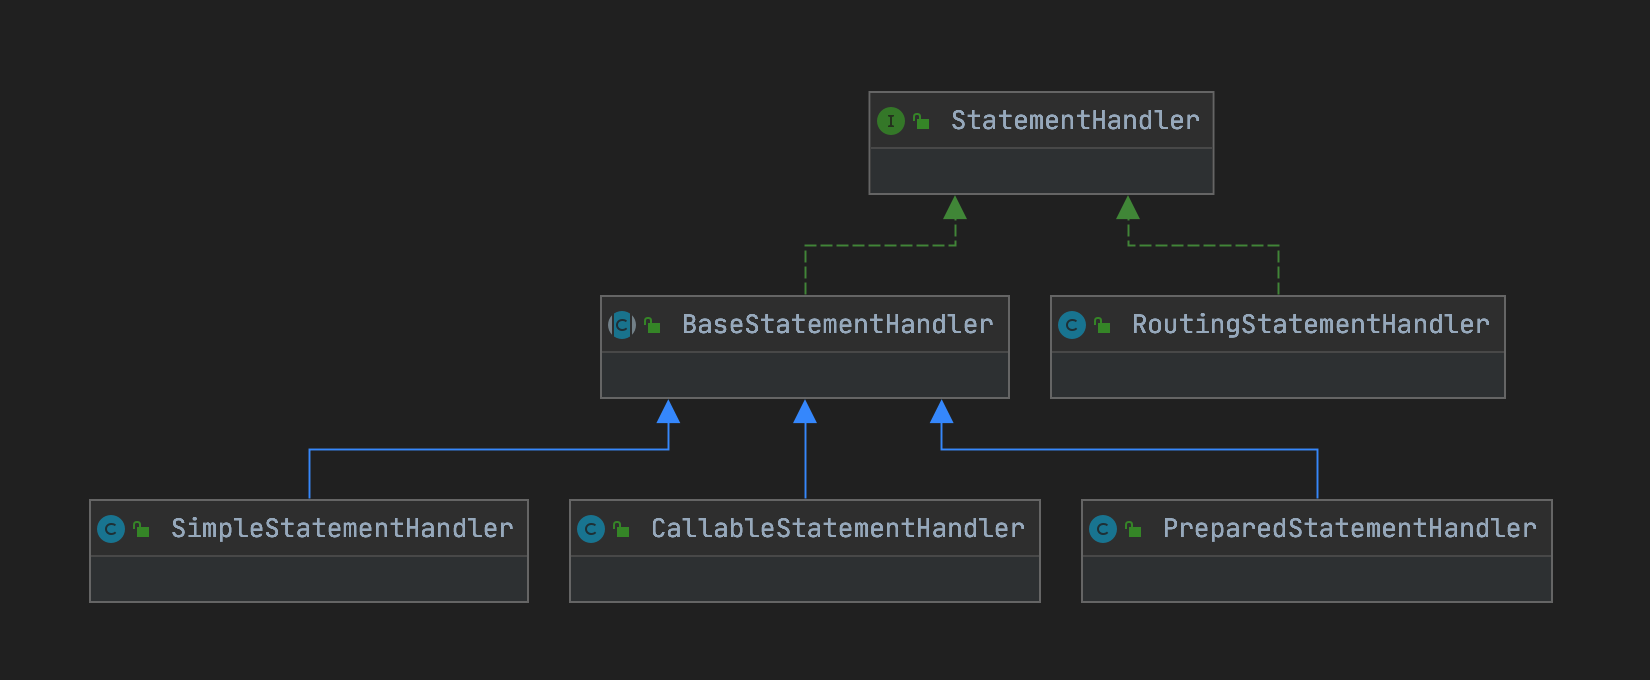The image size is (1650, 680).
Task: Click the empty members compartment of StatementHandler
Action: coord(1041,171)
